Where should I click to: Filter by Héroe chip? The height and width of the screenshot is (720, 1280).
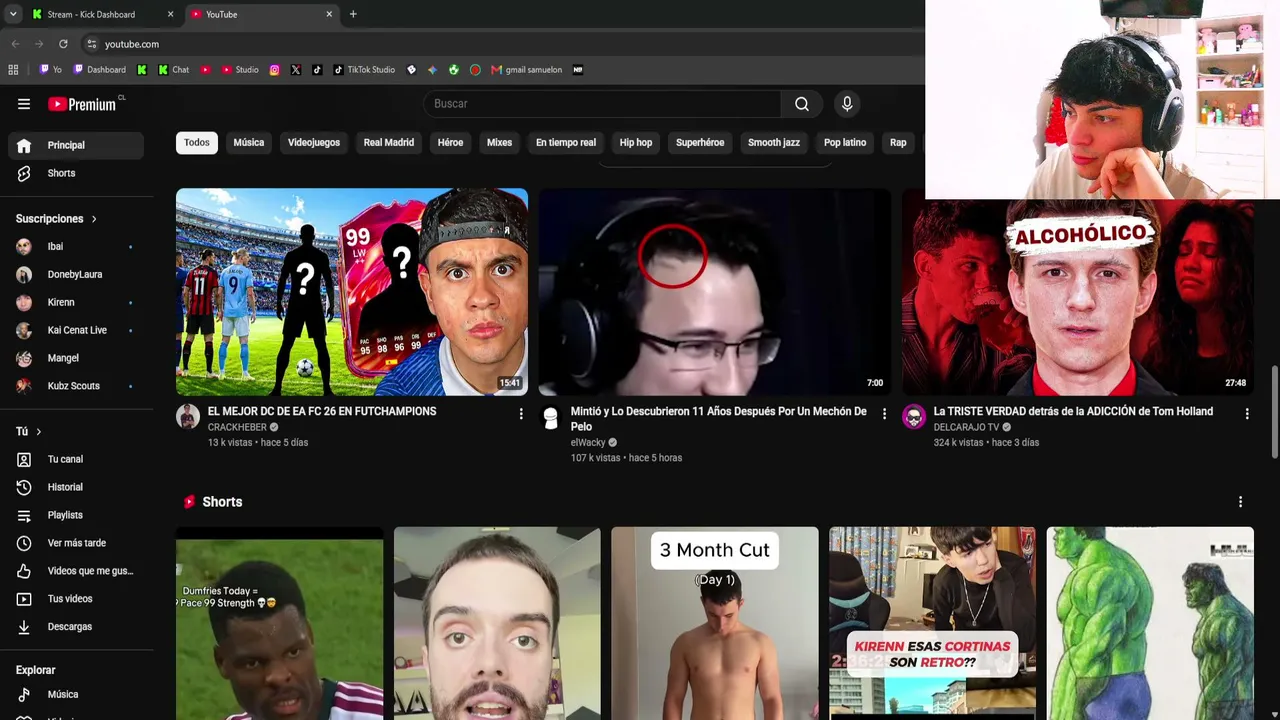click(x=450, y=143)
